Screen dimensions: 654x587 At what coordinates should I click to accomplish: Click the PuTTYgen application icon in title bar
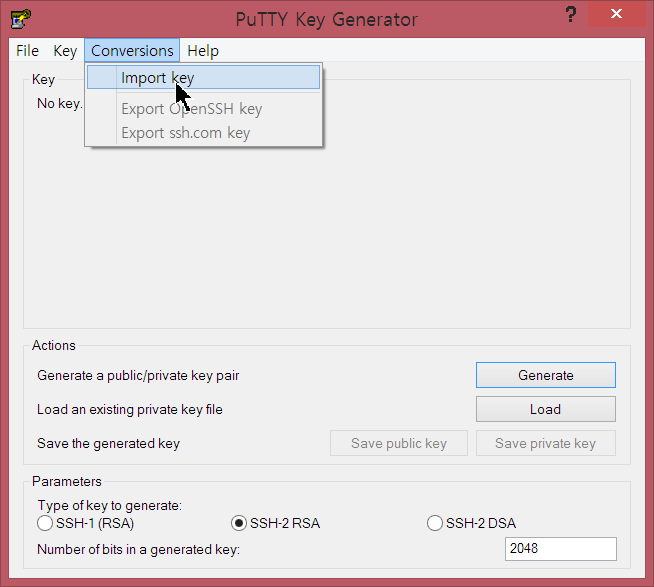[x=21, y=19]
